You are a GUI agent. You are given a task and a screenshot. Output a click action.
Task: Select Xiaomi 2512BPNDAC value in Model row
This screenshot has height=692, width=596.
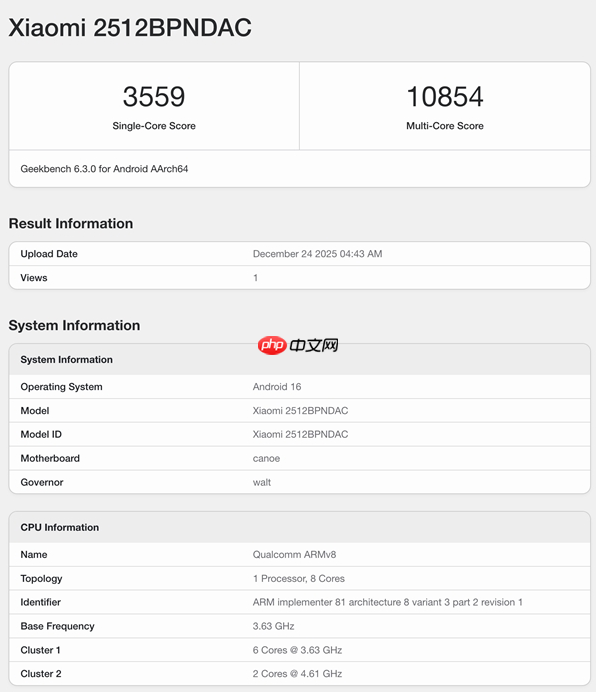[x=300, y=410]
